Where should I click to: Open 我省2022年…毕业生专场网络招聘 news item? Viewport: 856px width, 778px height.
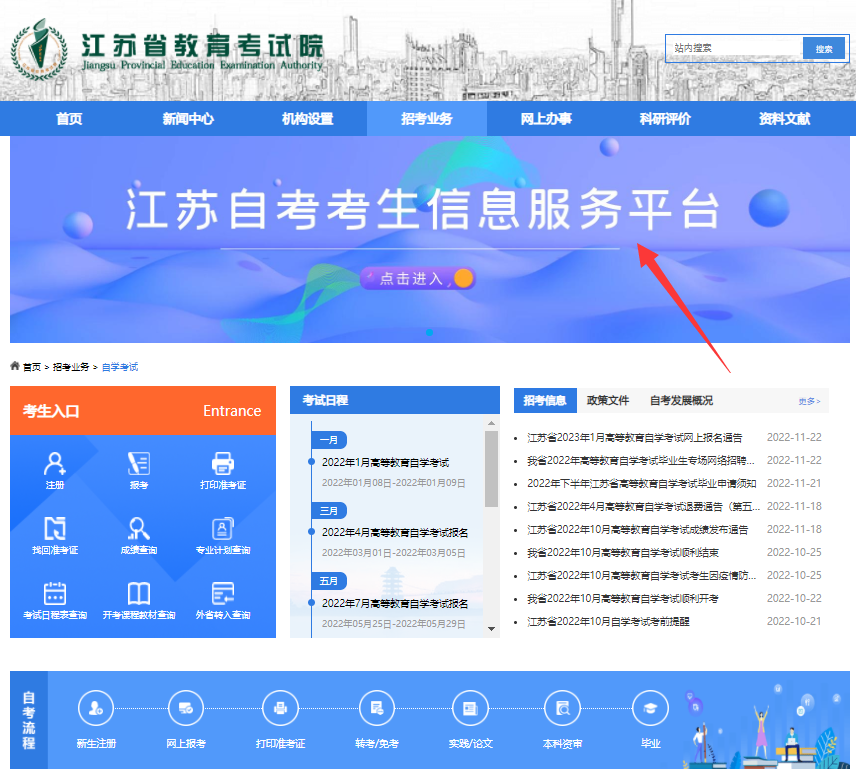tap(640, 460)
